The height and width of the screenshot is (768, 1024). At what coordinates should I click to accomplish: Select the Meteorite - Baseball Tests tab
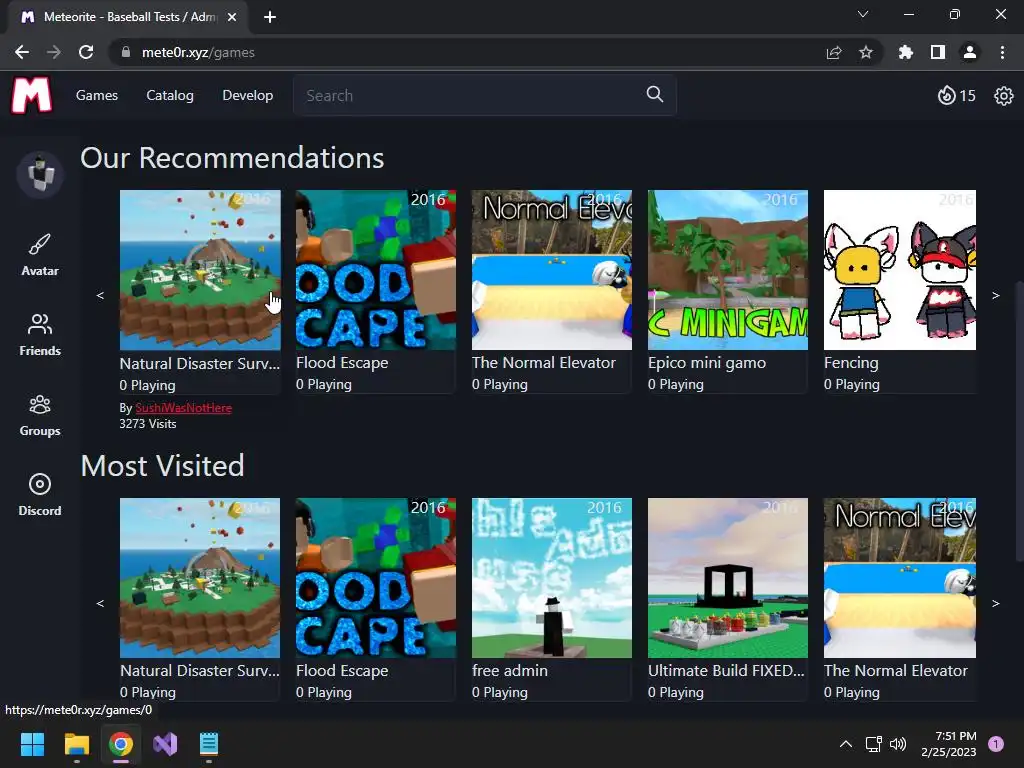pos(129,17)
